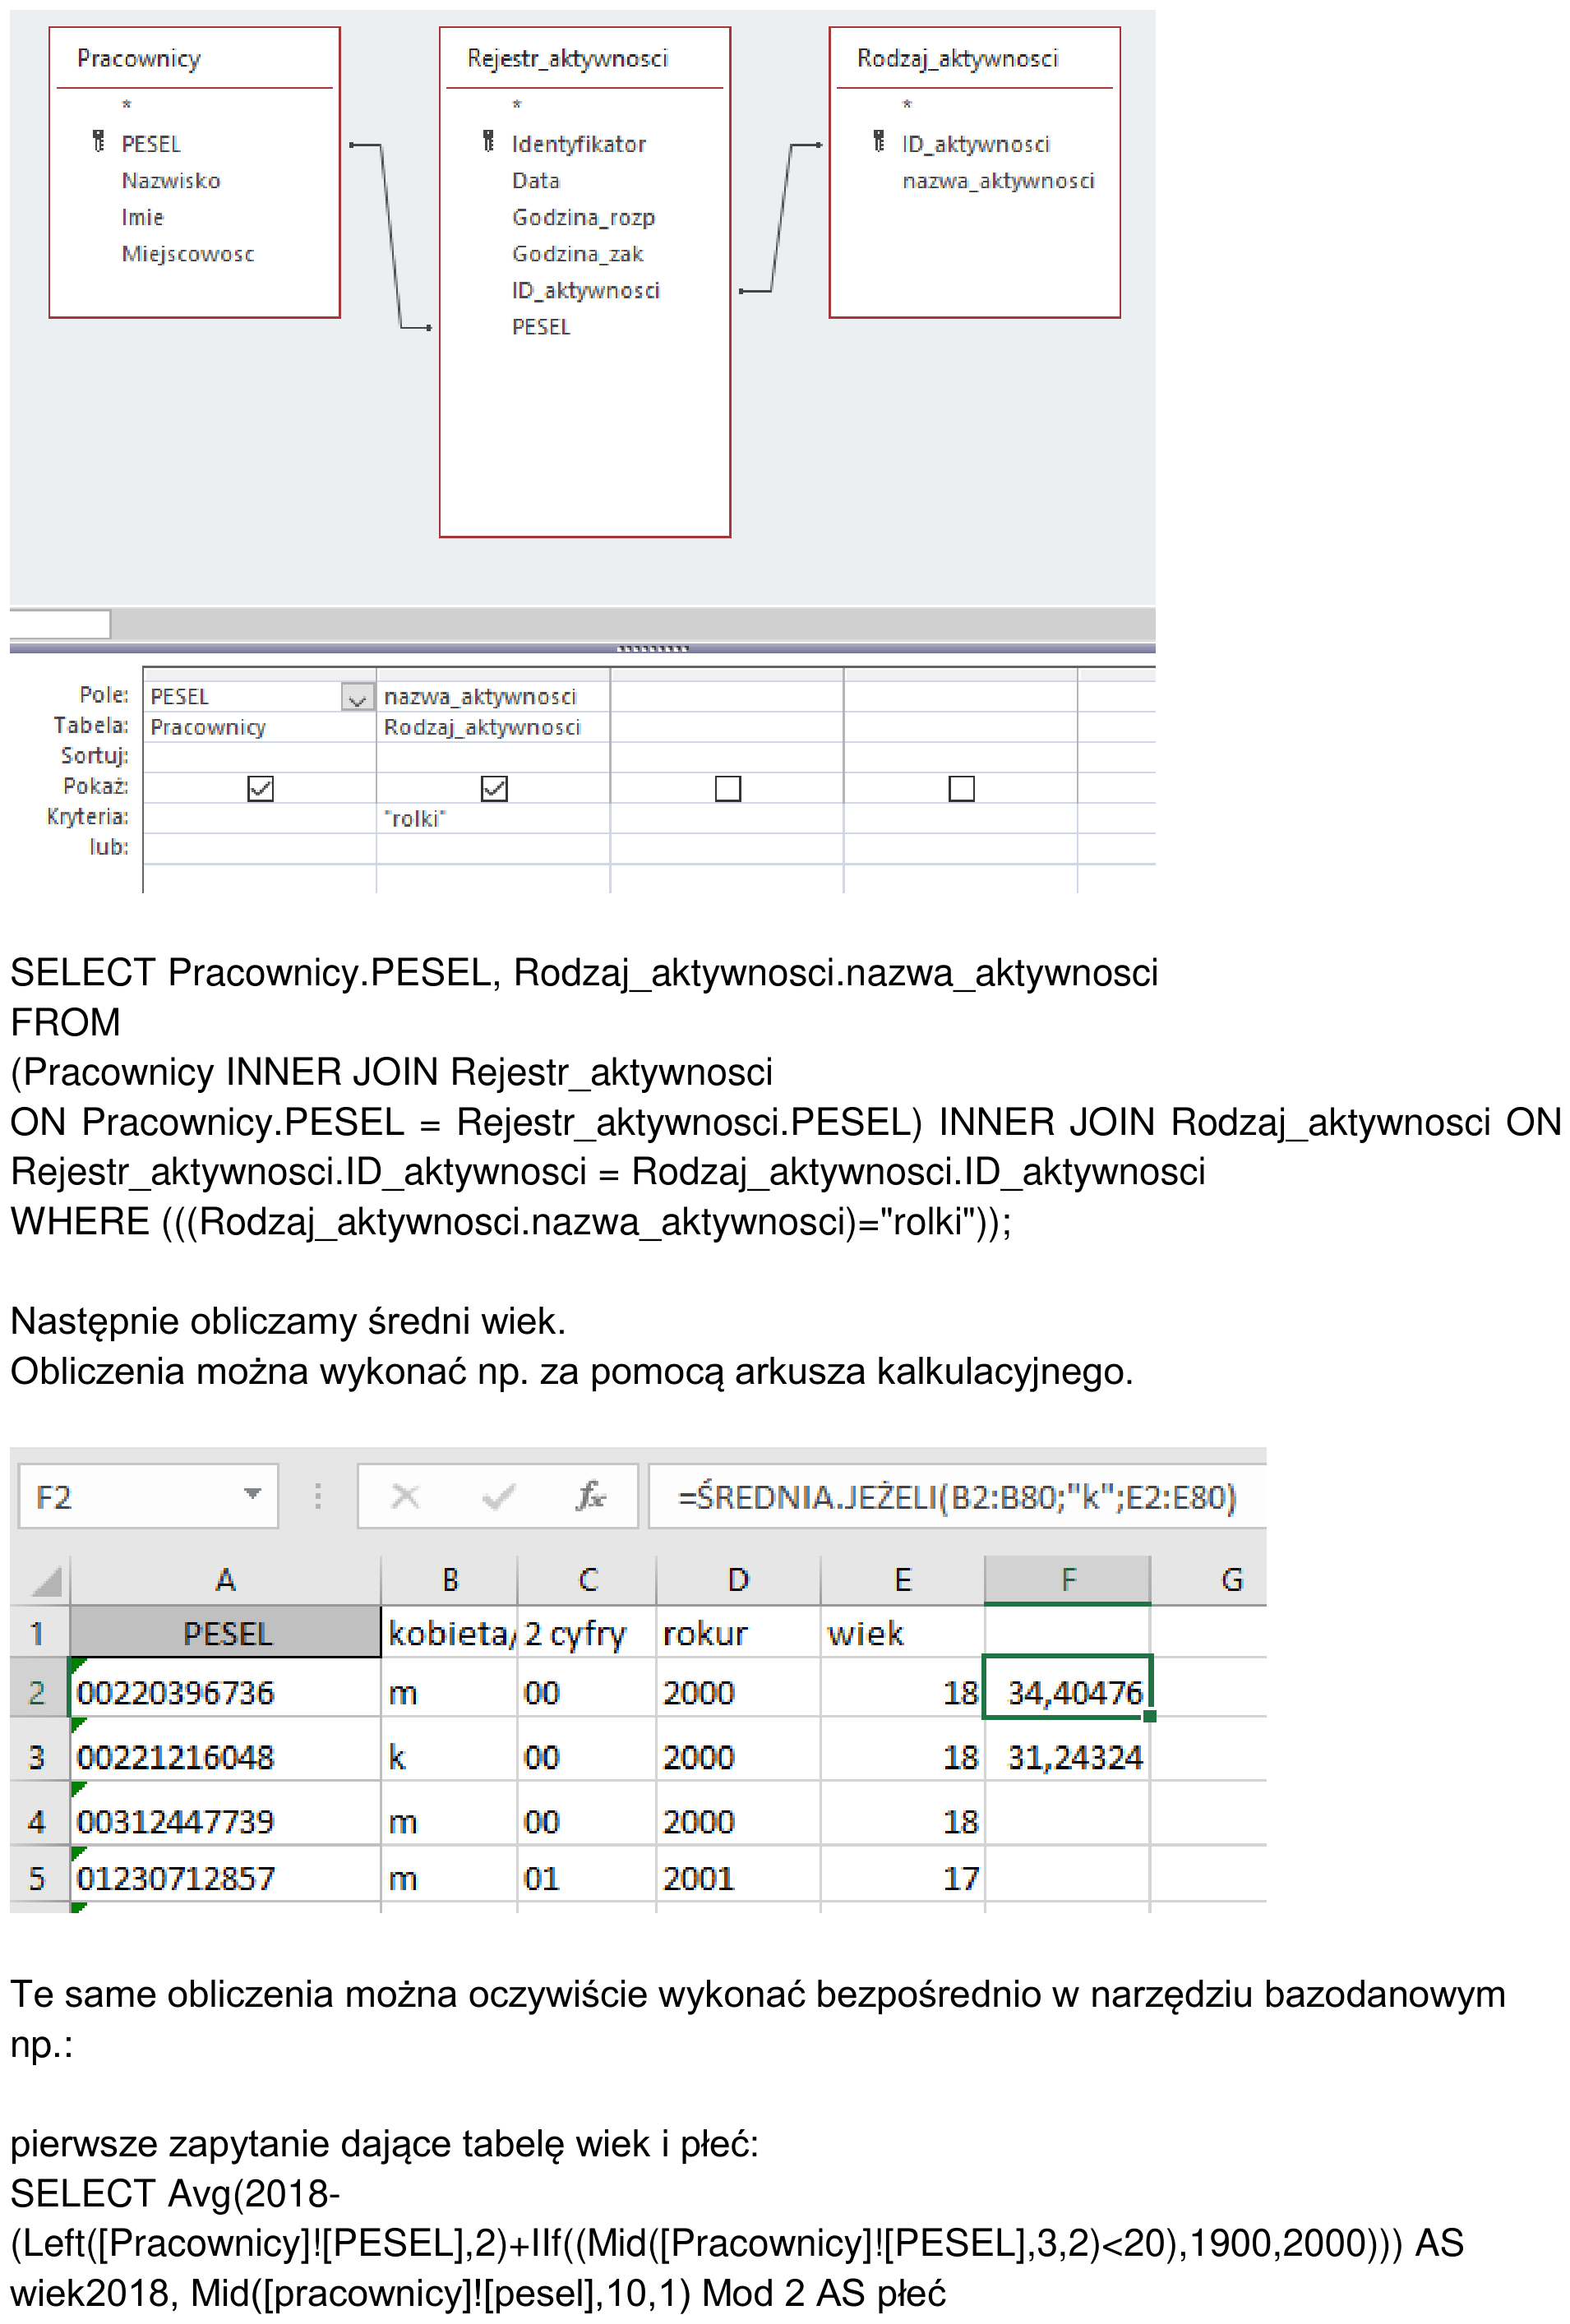The height and width of the screenshot is (2324, 1570).
Task: Select the Miejscowosc field in Pracownicy table
Action: click(188, 254)
